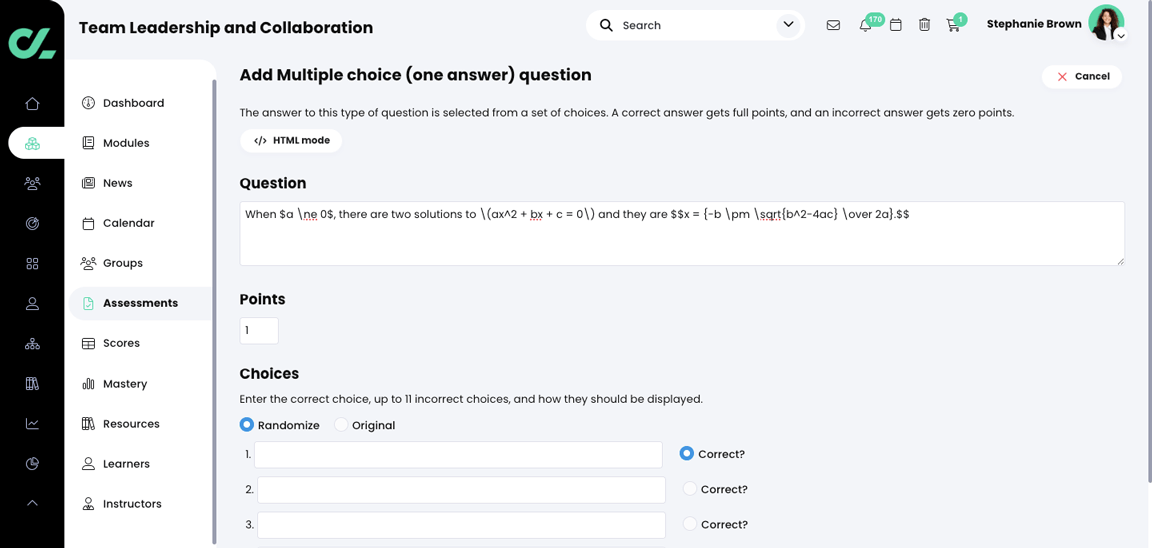Switch to HTML mode
Screen dimensions: 1152x548
tap(291, 140)
